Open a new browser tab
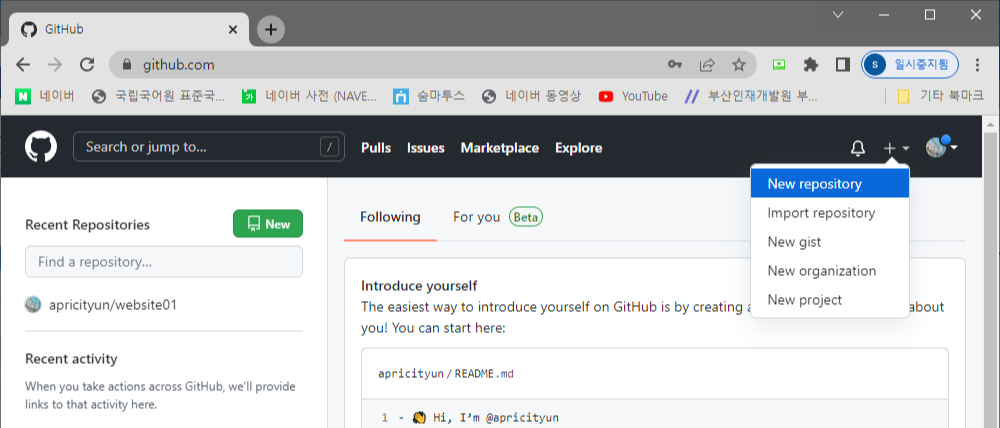The image size is (1000, 428). coord(271,29)
